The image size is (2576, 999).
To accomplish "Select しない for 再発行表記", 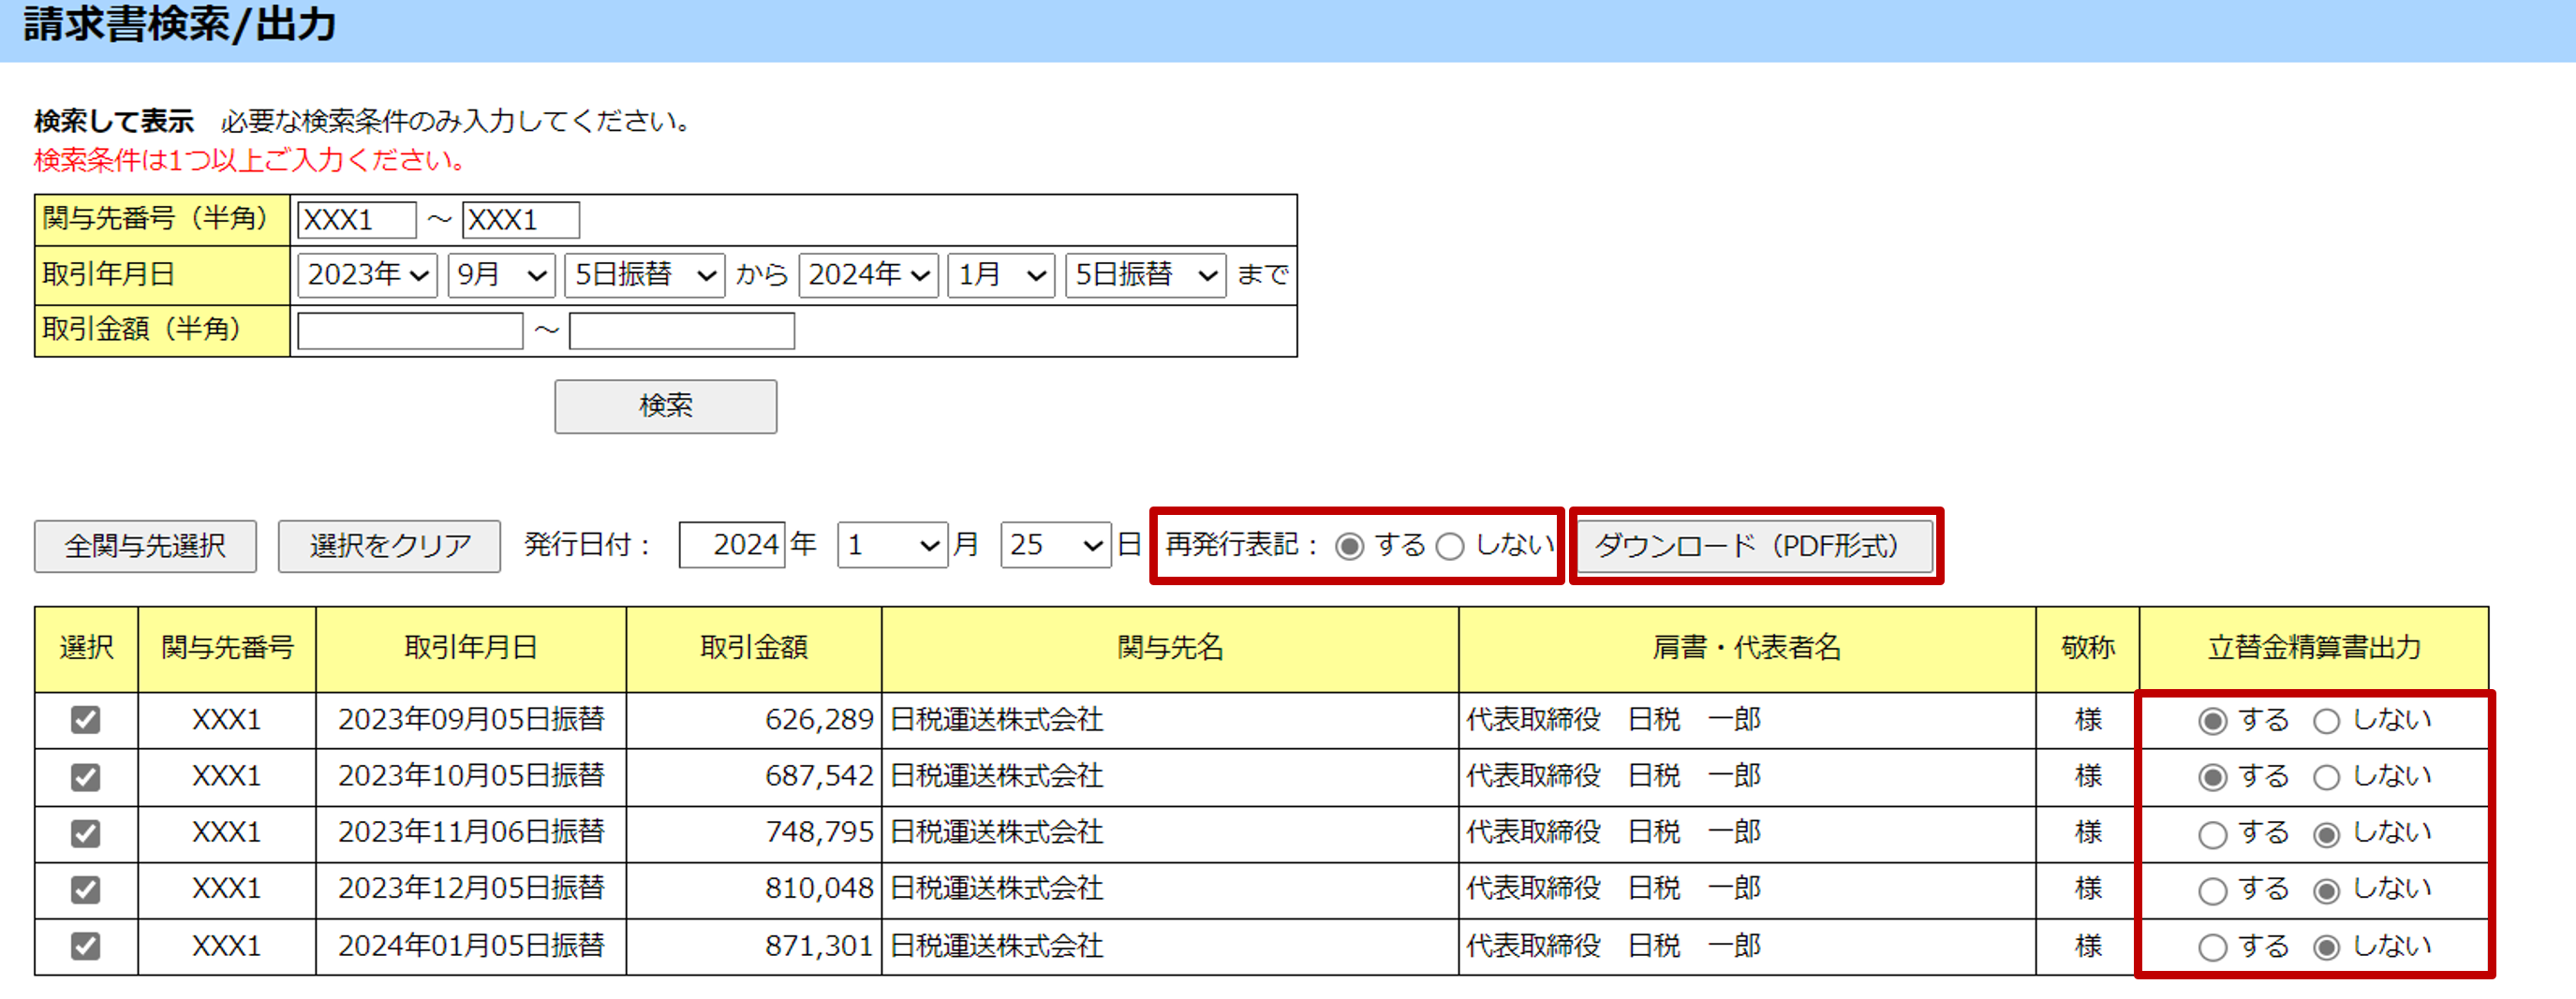I will click(x=1450, y=546).
